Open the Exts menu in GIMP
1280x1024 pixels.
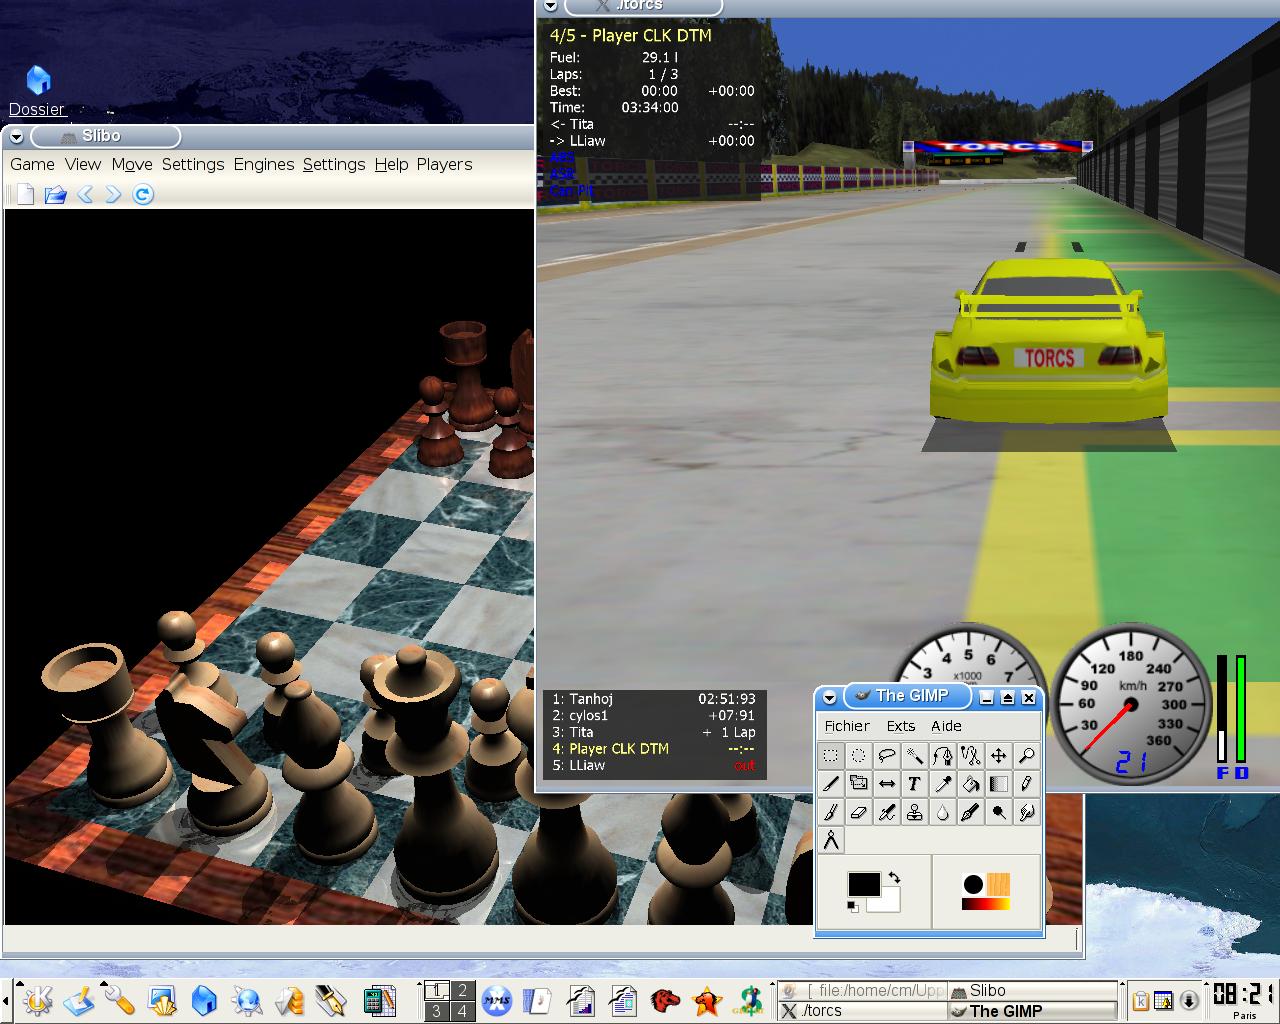(901, 726)
